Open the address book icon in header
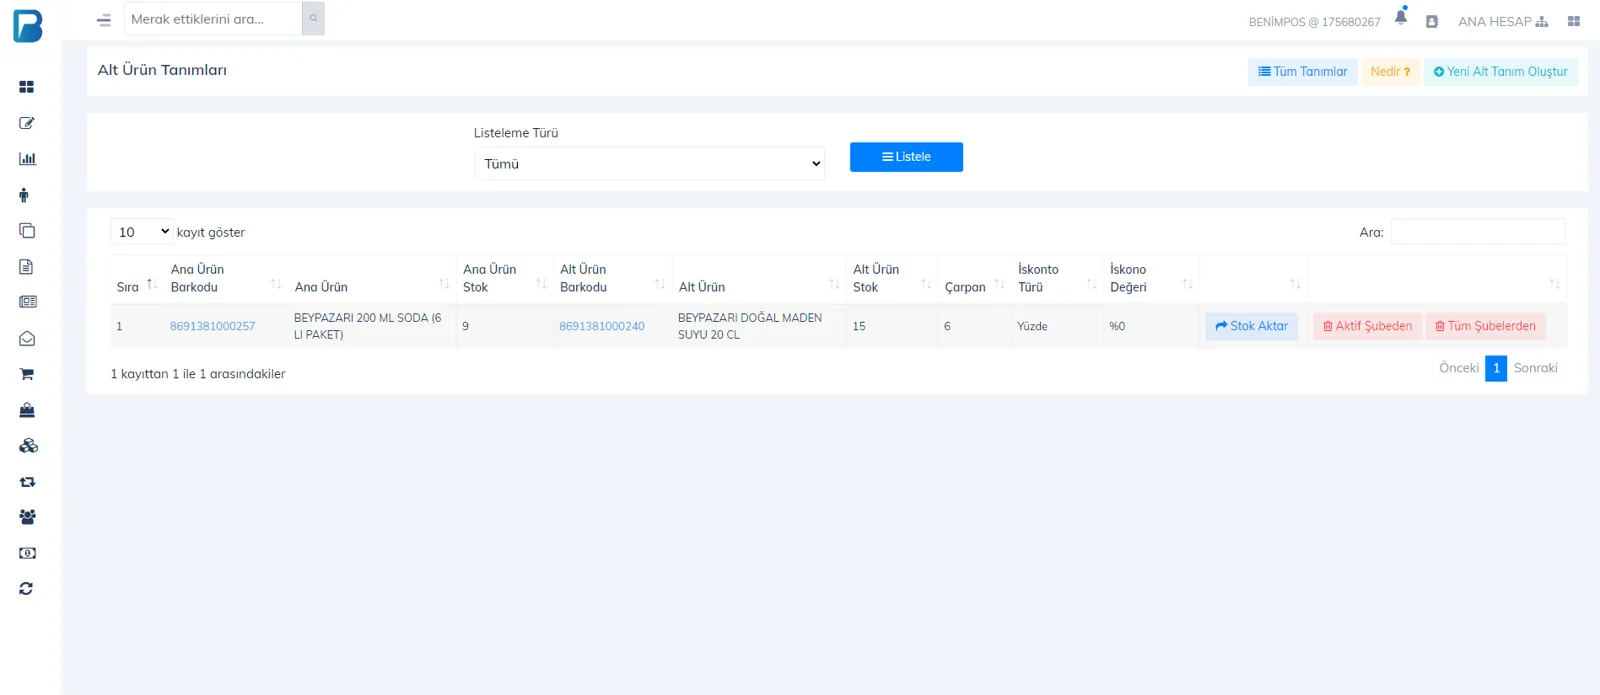 click(1432, 21)
